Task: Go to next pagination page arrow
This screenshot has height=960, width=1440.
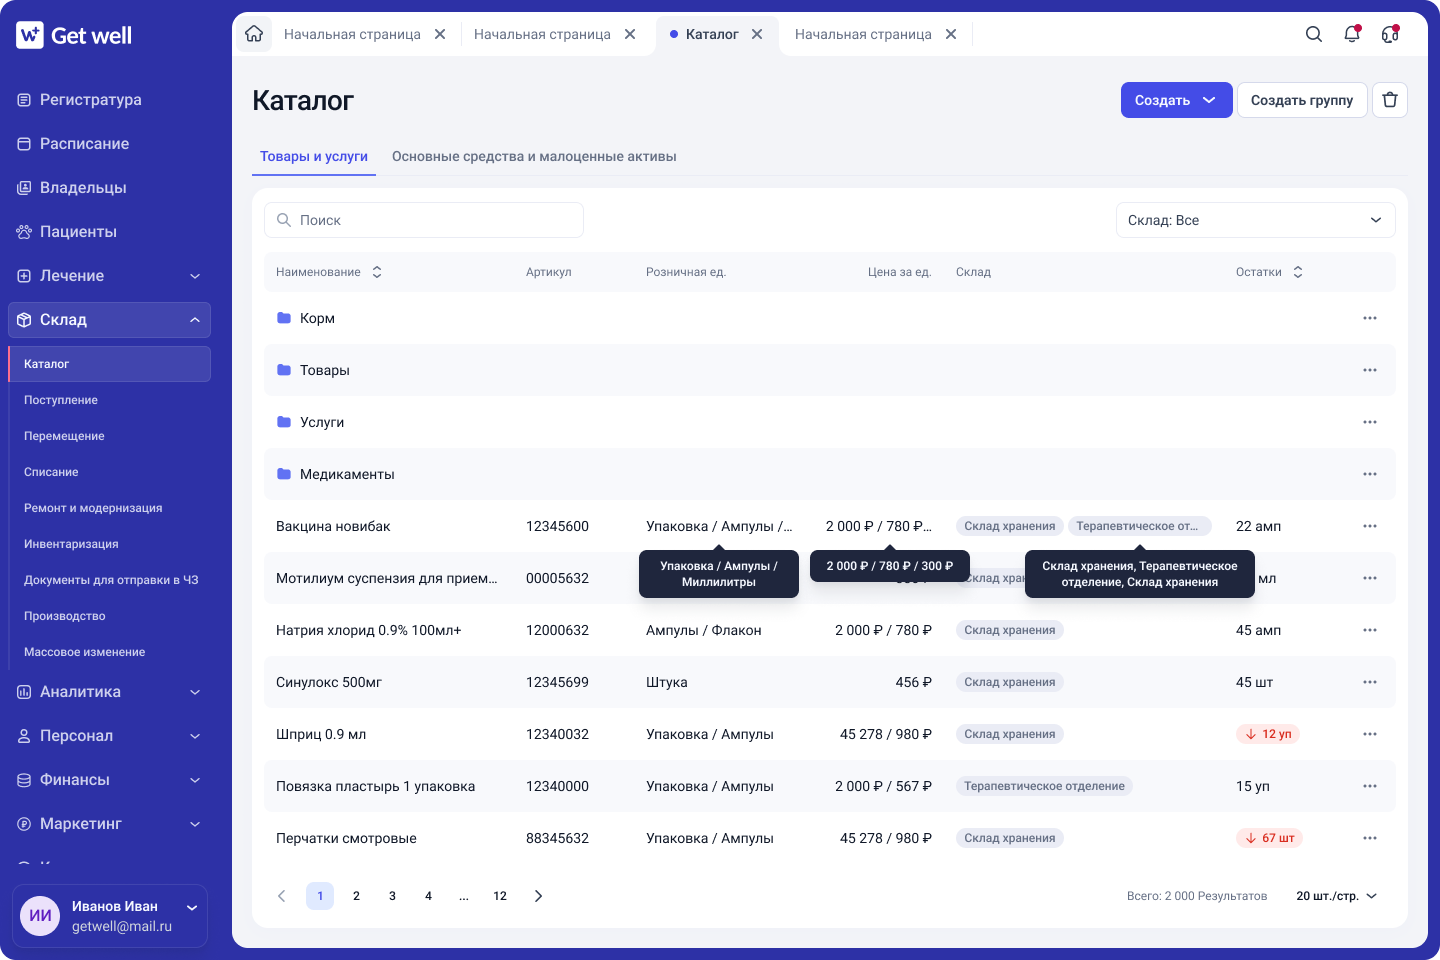Action: (x=538, y=896)
